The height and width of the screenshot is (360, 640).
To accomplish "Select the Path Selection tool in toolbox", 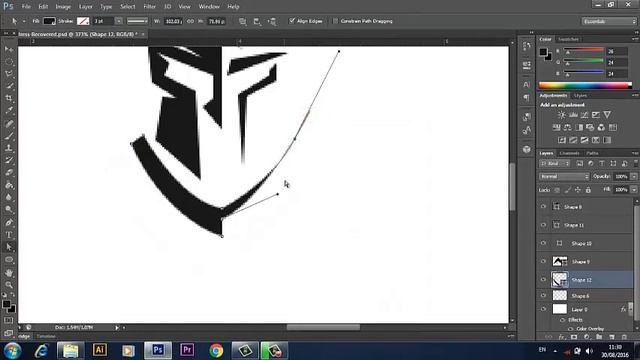I will pyautogui.click(x=9, y=247).
